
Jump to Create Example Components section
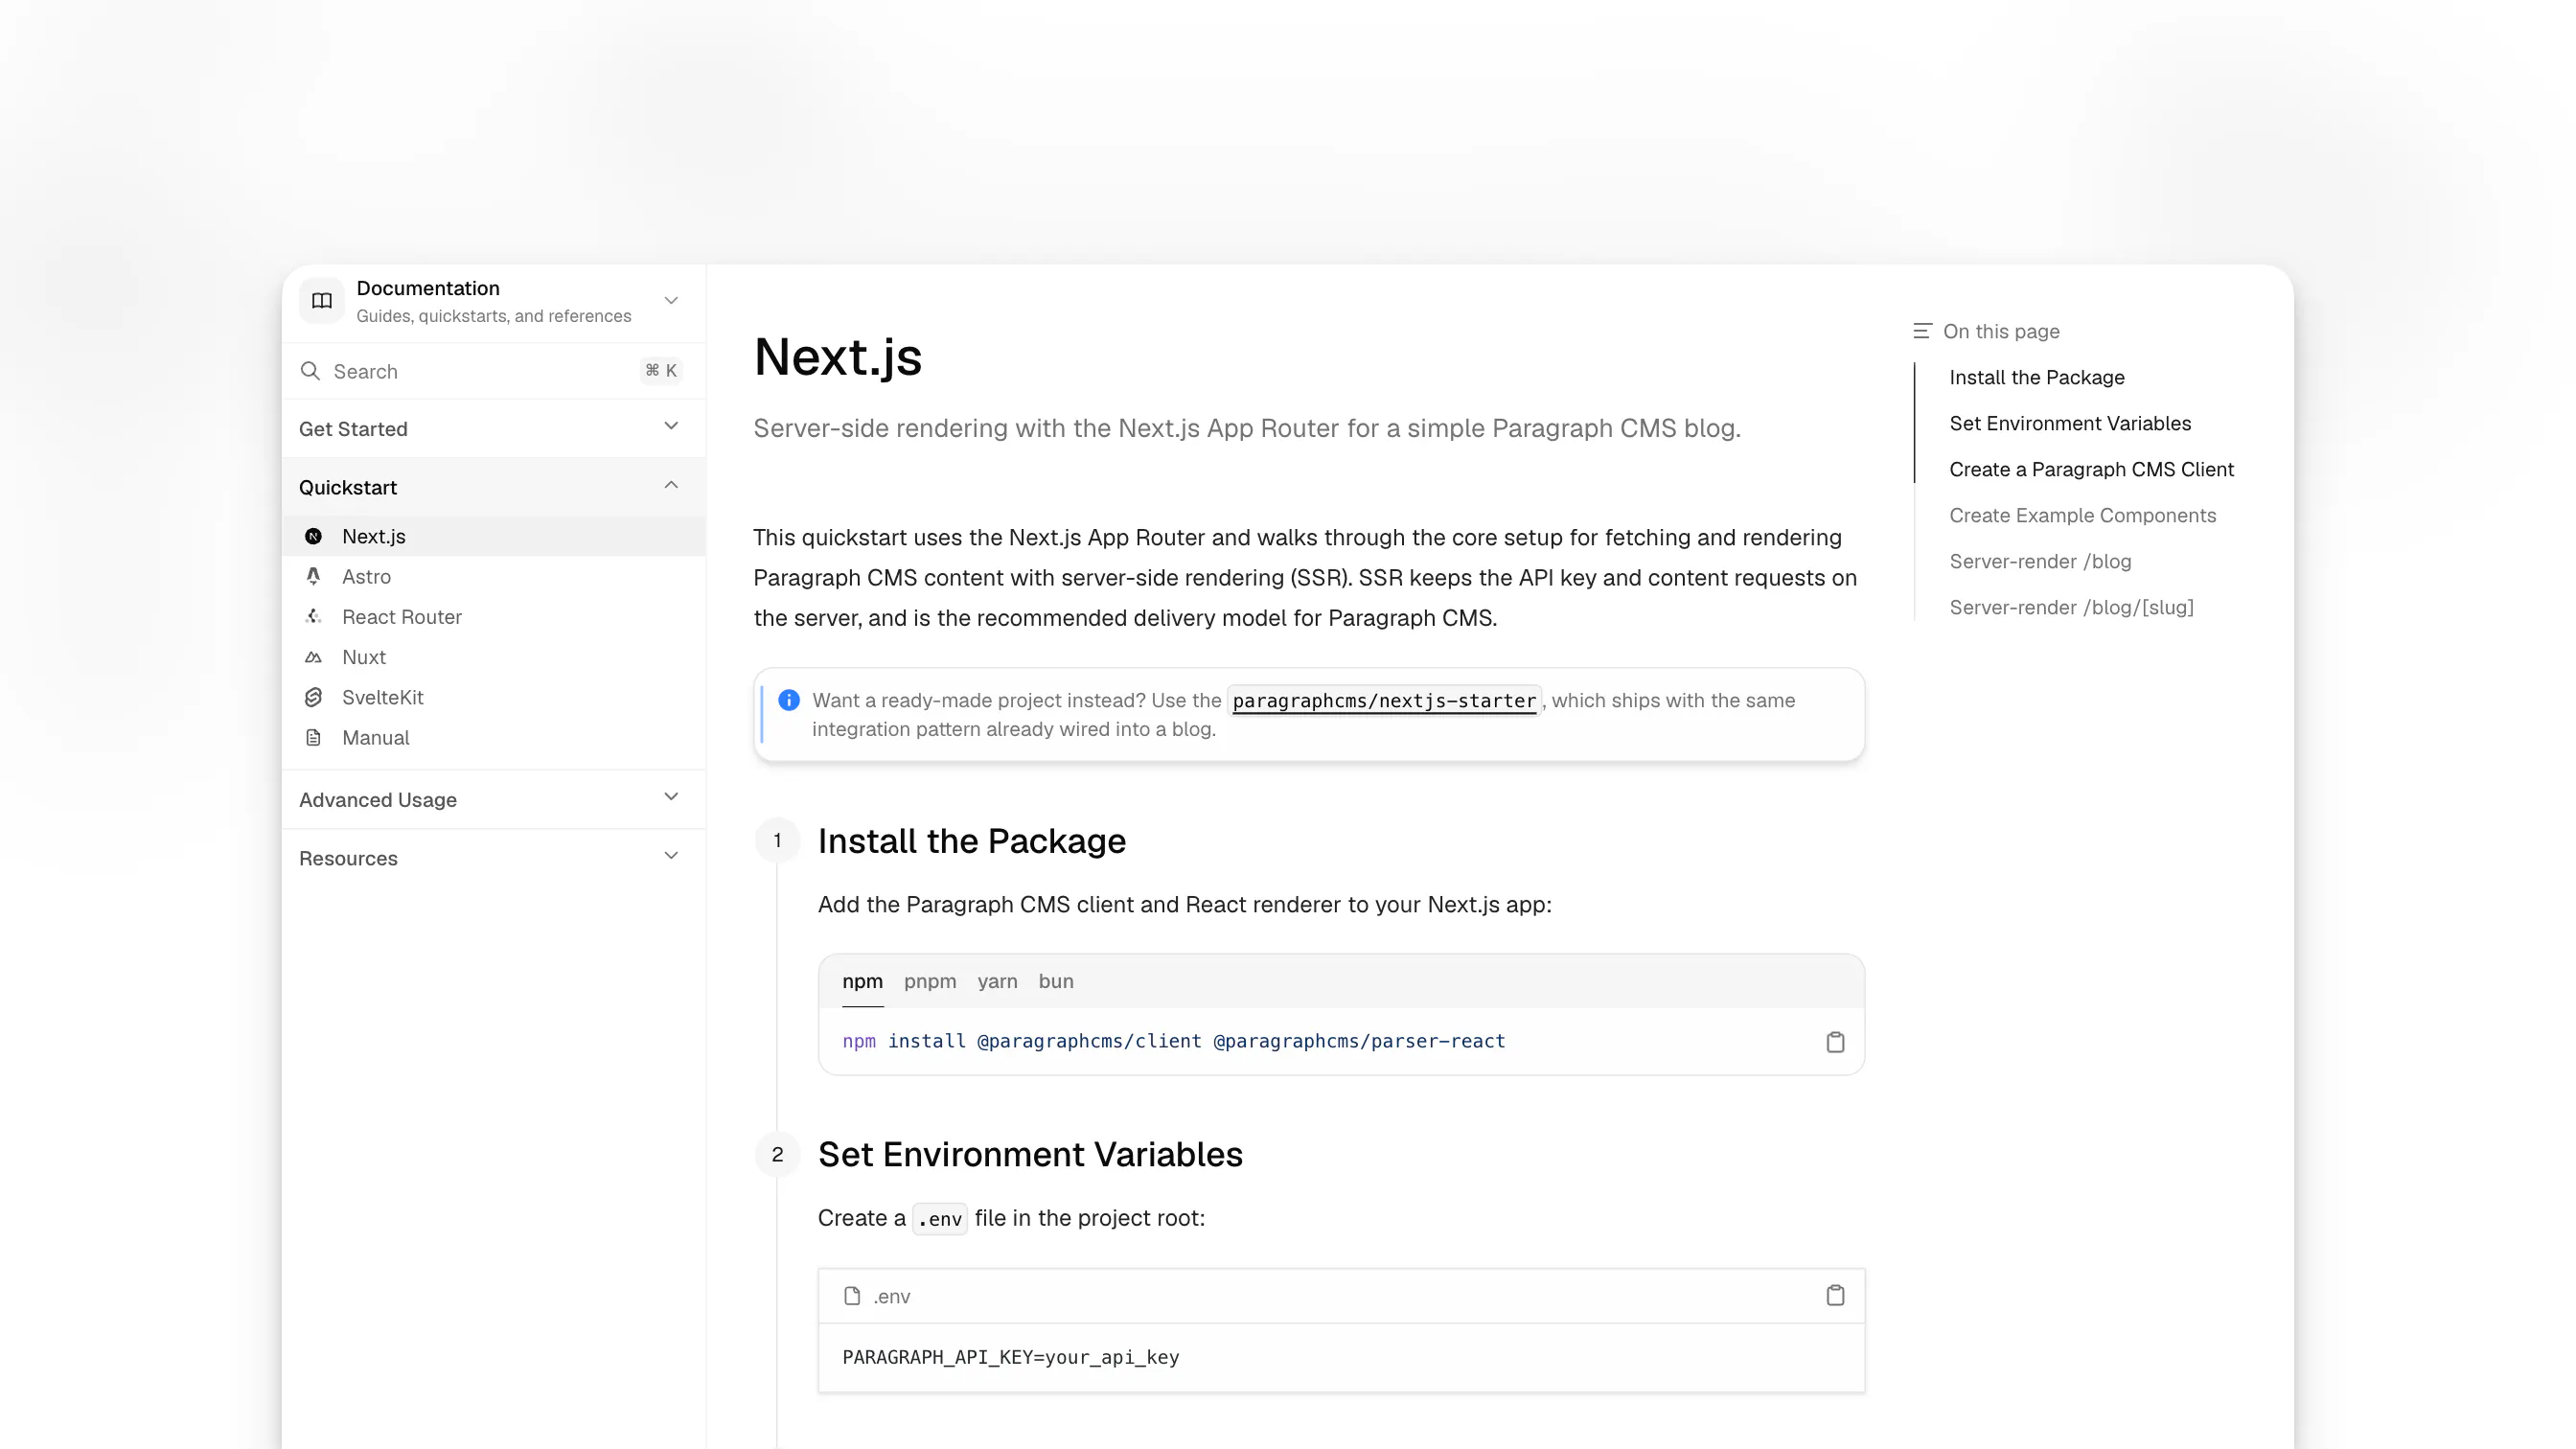tap(2082, 516)
